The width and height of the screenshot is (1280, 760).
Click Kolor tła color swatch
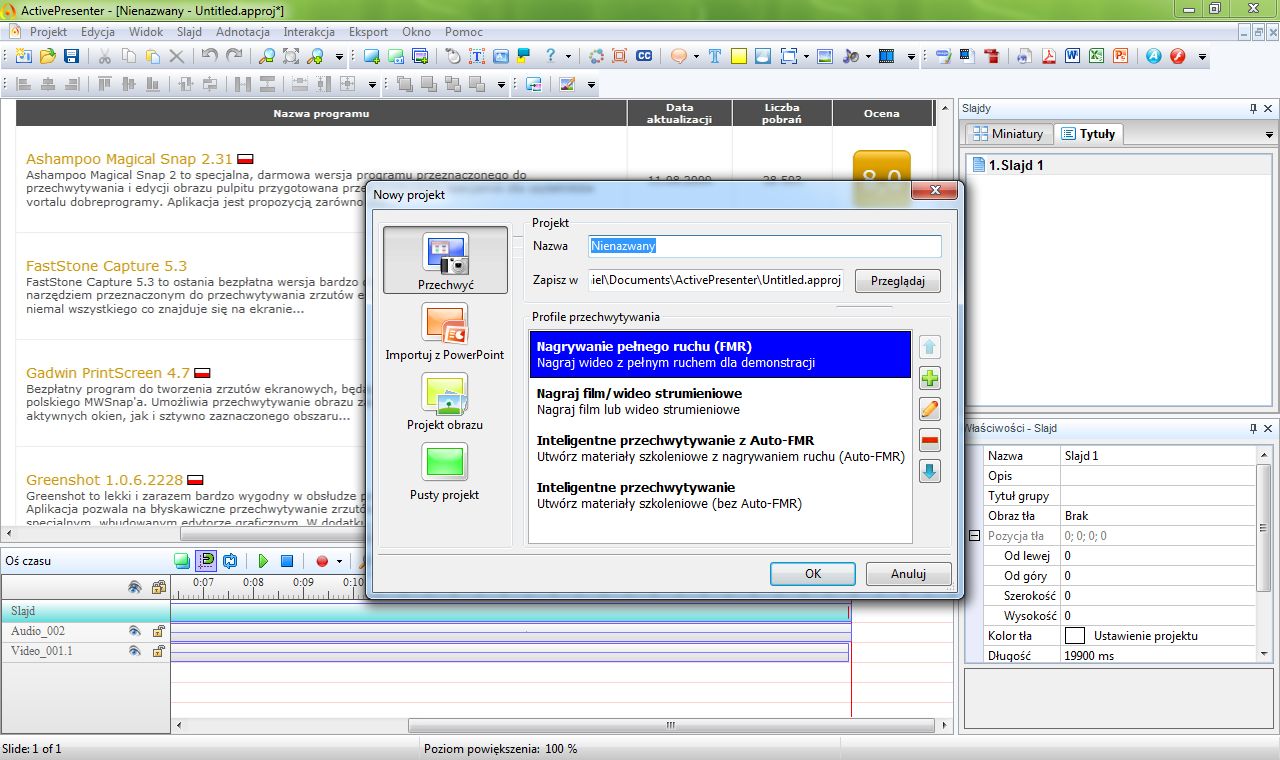pyautogui.click(x=1075, y=635)
